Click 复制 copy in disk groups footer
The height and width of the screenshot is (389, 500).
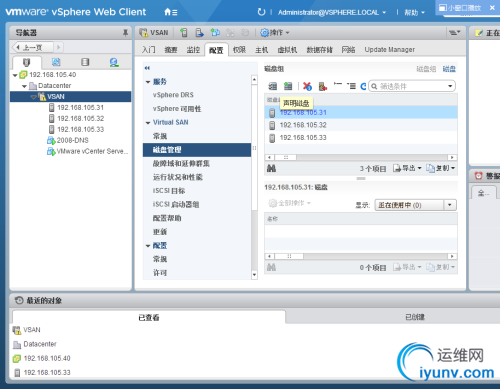coord(440,168)
